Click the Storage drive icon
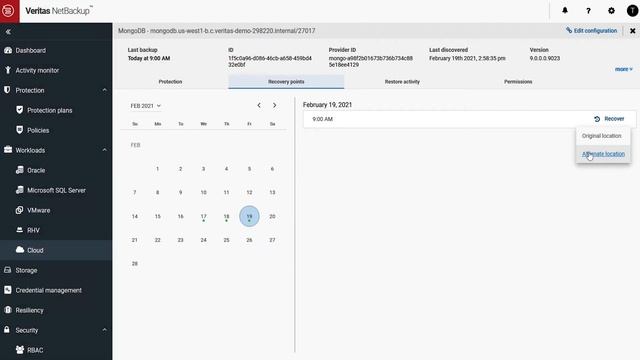640x360 pixels. click(7, 270)
